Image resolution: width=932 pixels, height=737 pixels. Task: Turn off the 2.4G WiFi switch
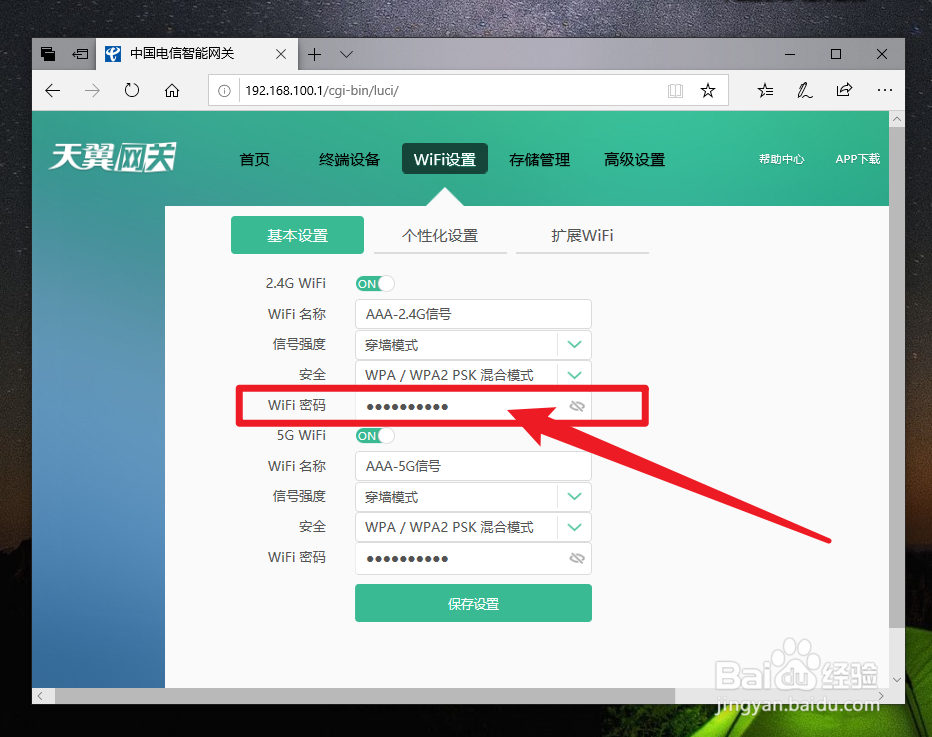[x=374, y=283]
